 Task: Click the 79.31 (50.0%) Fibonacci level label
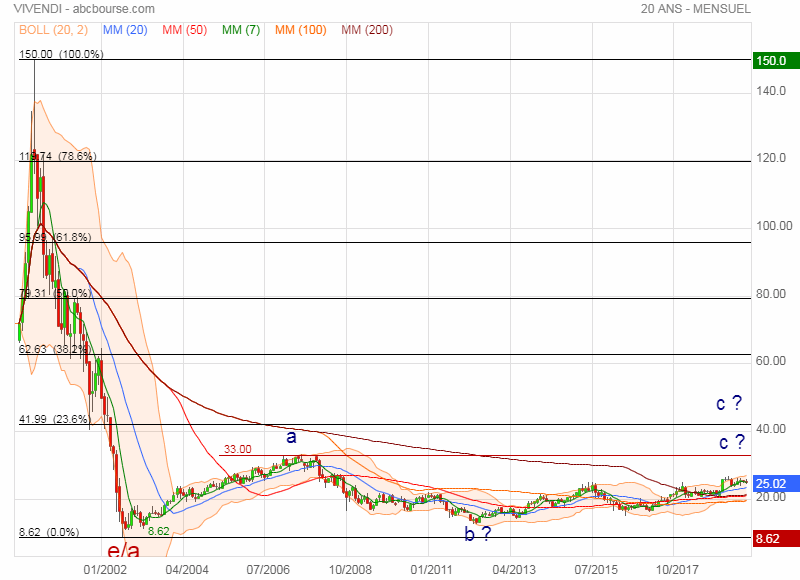point(54,293)
